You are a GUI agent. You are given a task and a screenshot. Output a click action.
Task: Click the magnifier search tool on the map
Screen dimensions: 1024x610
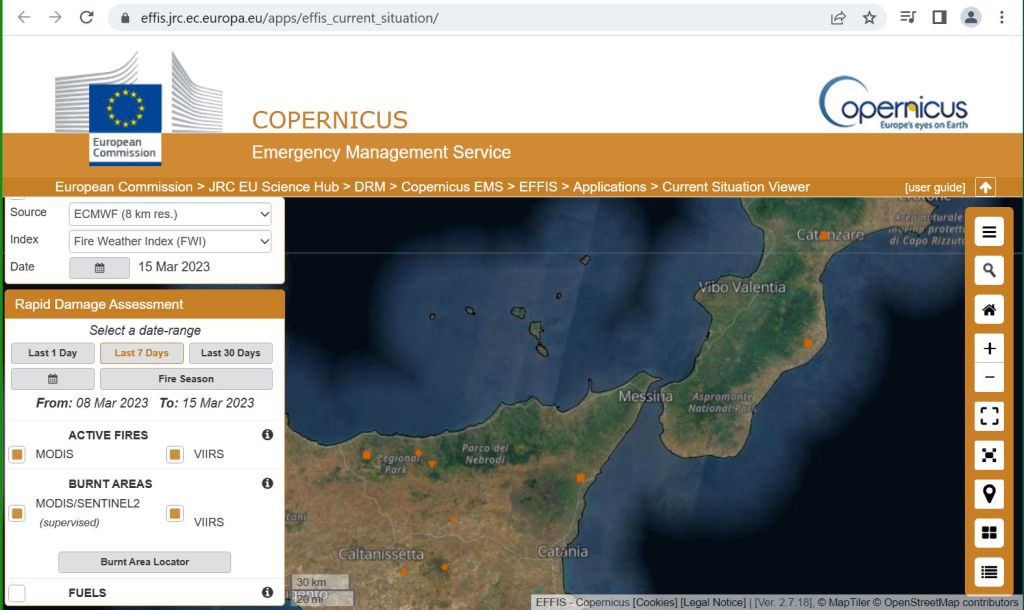[x=989, y=271]
